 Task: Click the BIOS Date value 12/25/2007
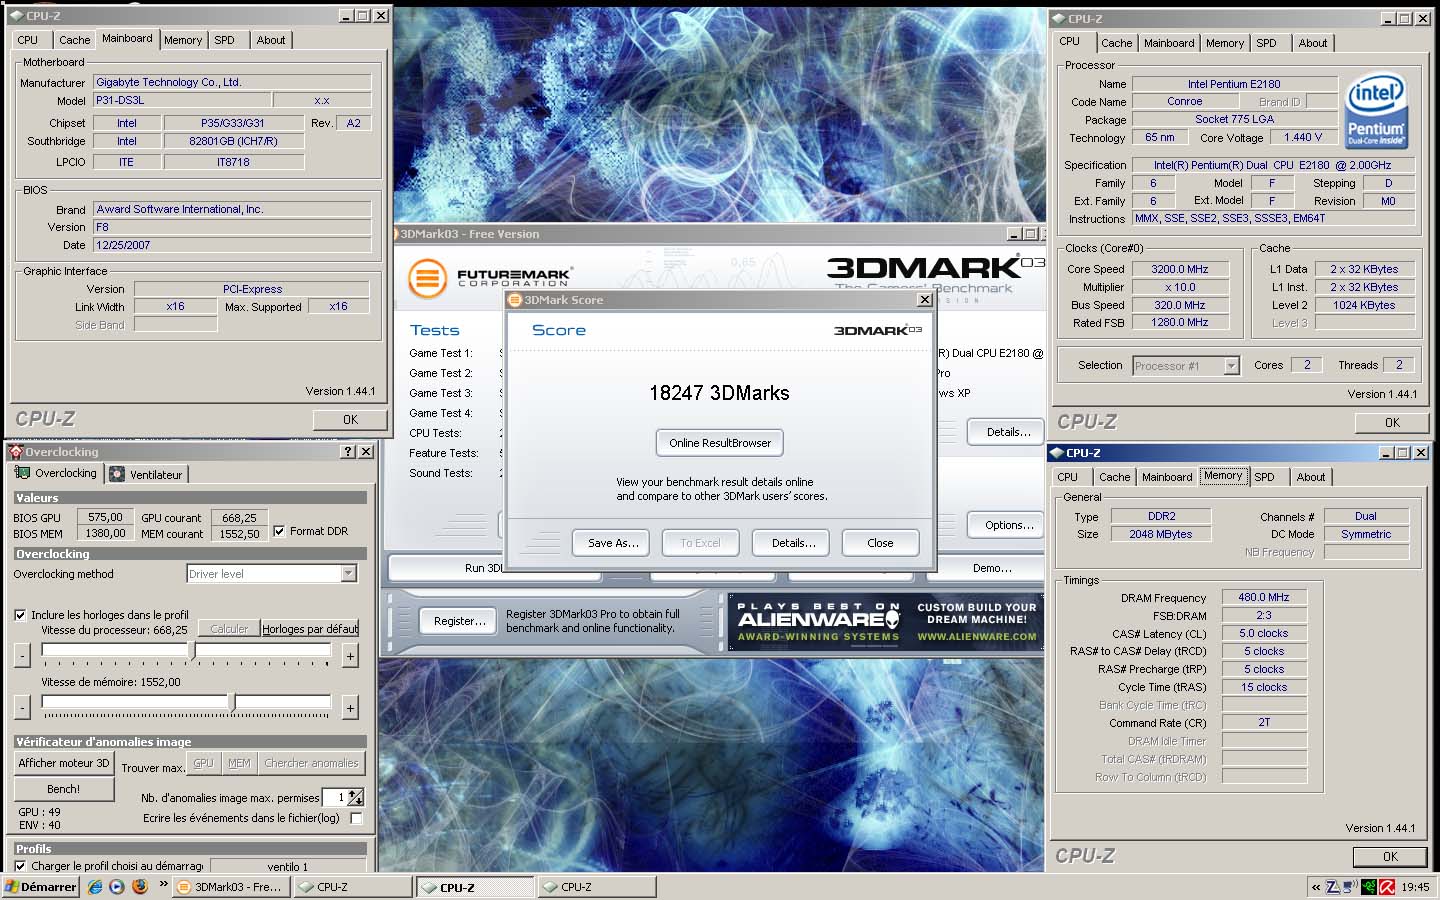(232, 245)
